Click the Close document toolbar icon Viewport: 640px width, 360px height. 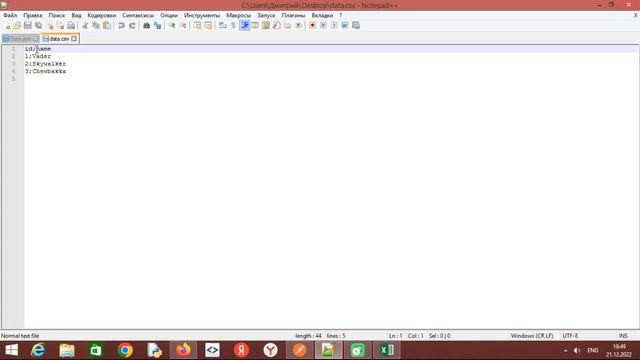point(50,26)
